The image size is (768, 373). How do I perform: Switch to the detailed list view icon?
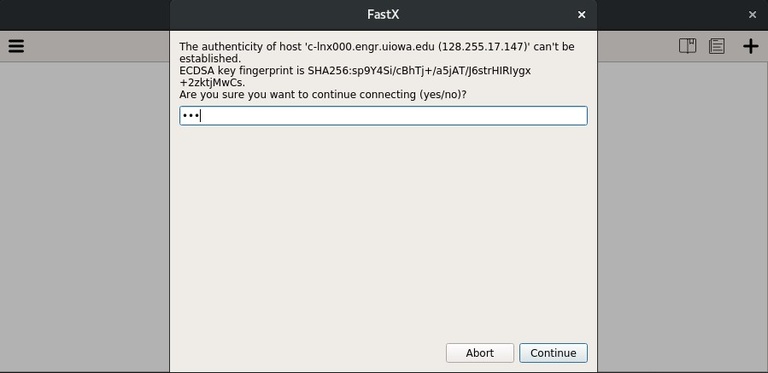pyautogui.click(x=717, y=47)
